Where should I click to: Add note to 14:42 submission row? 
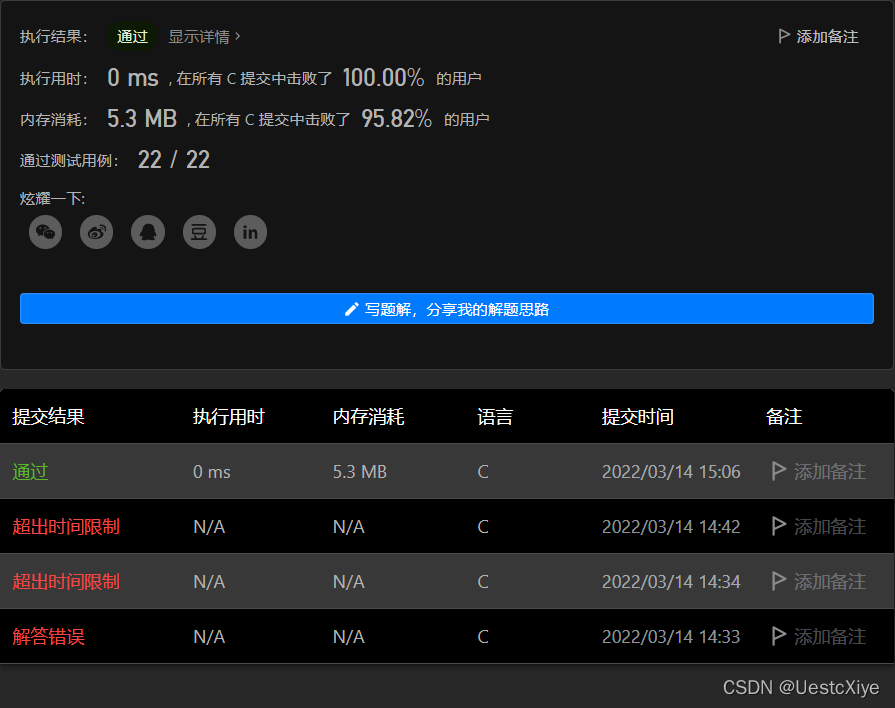tap(819, 526)
